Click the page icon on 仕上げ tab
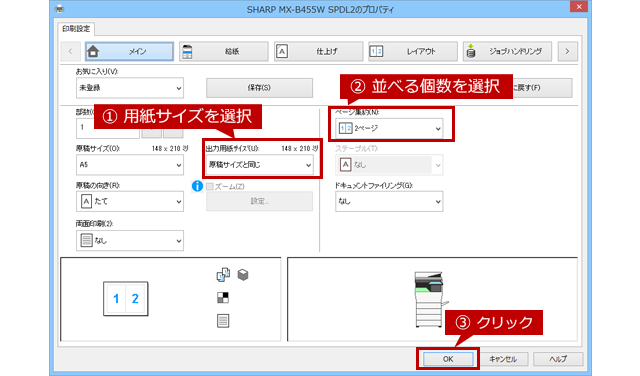 point(282,51)
